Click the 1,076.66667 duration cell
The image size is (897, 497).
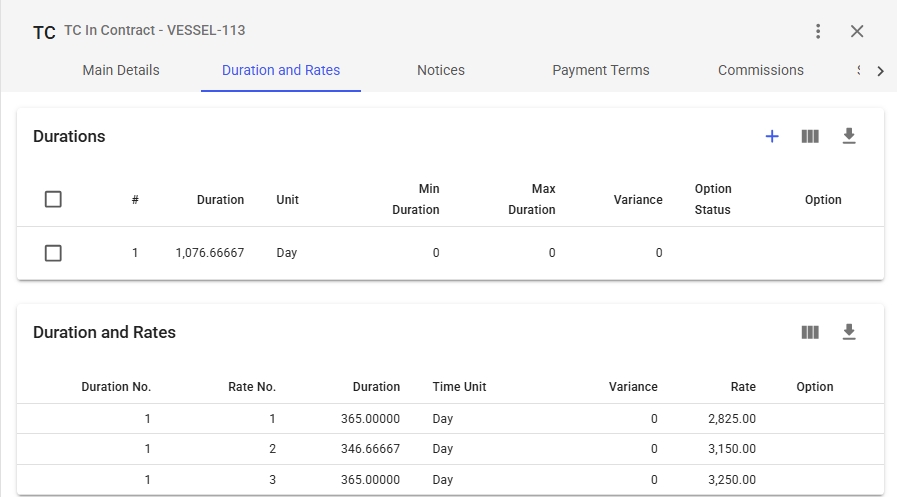pyautogui.click(x=209, y=253)
